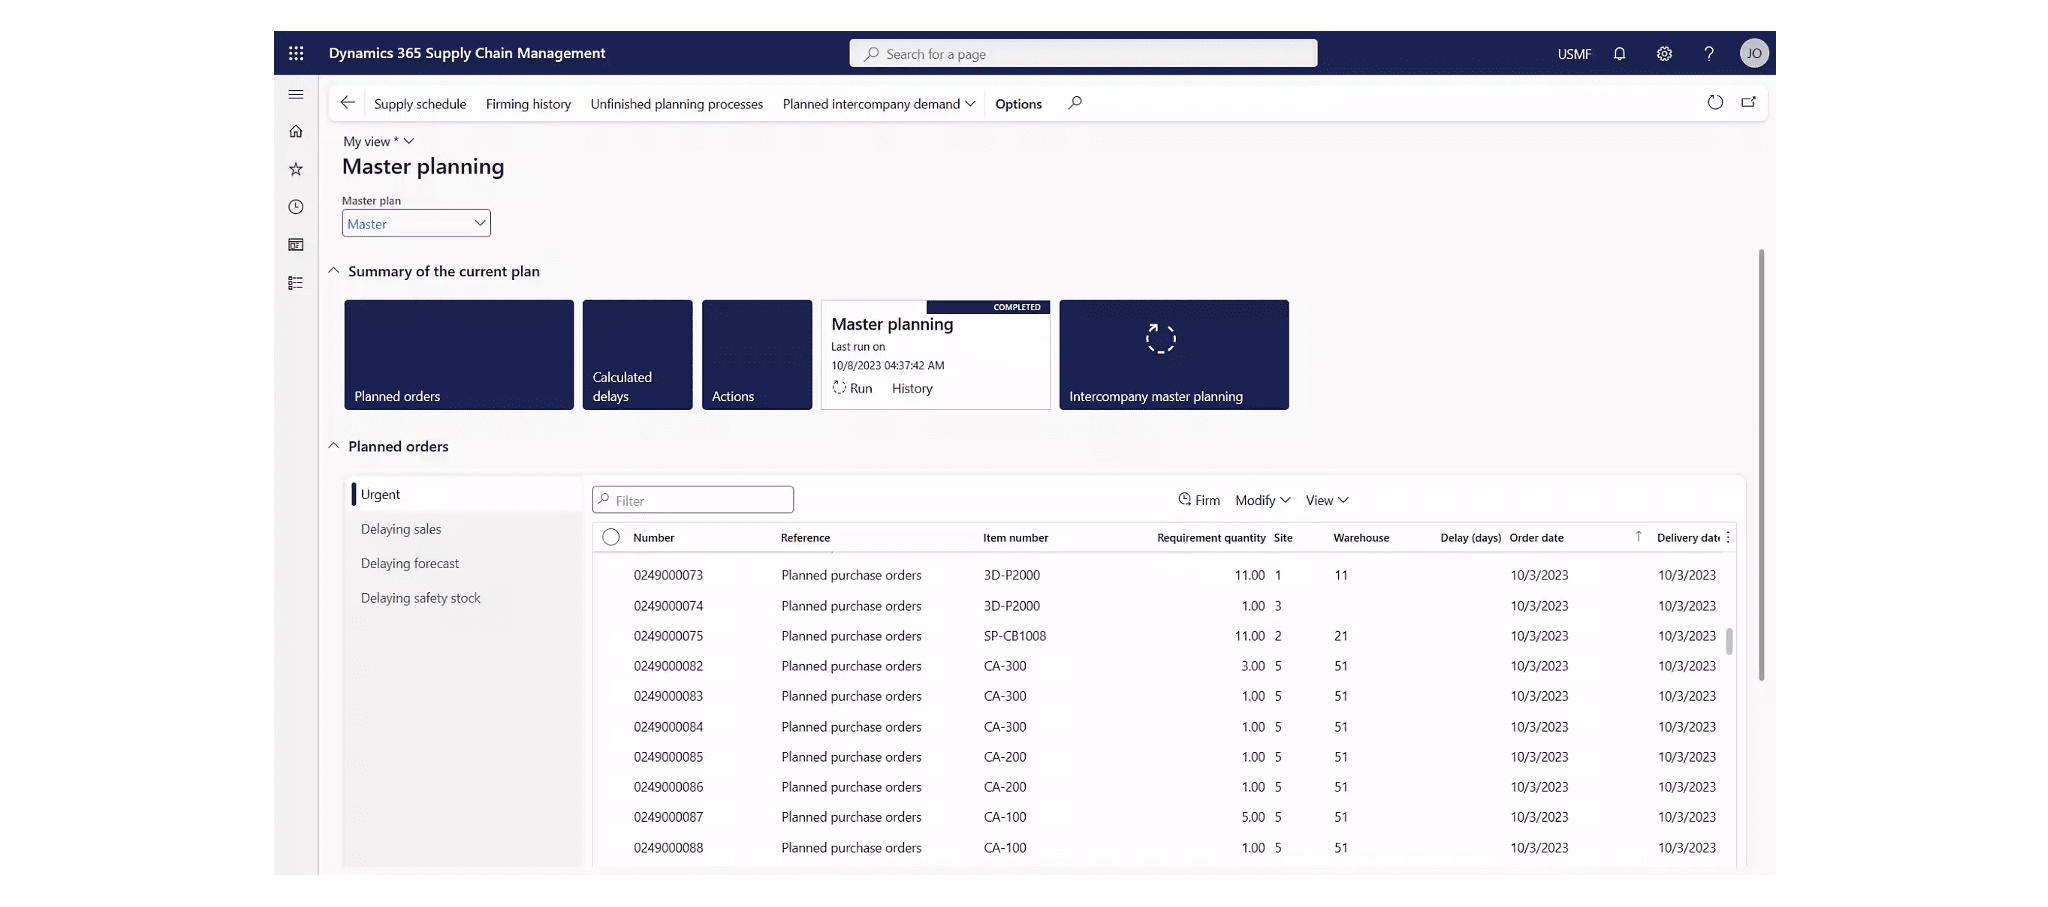This screenshot has height=907, width=2048.
Task: Run master planning
Action: click(852, 388)
